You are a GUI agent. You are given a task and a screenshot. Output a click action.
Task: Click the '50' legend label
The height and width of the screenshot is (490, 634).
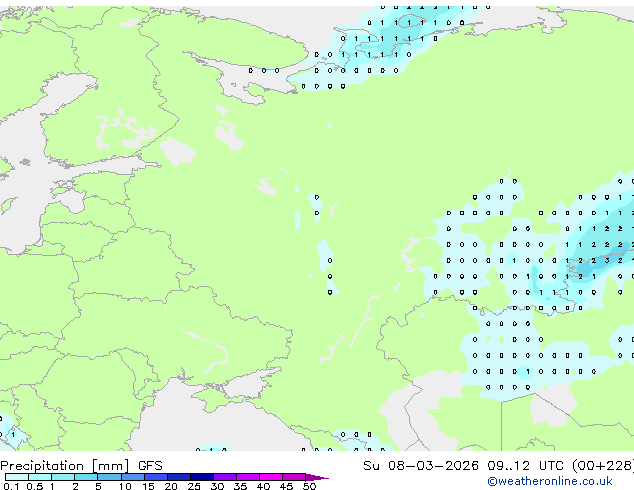(x=309, y=486)
